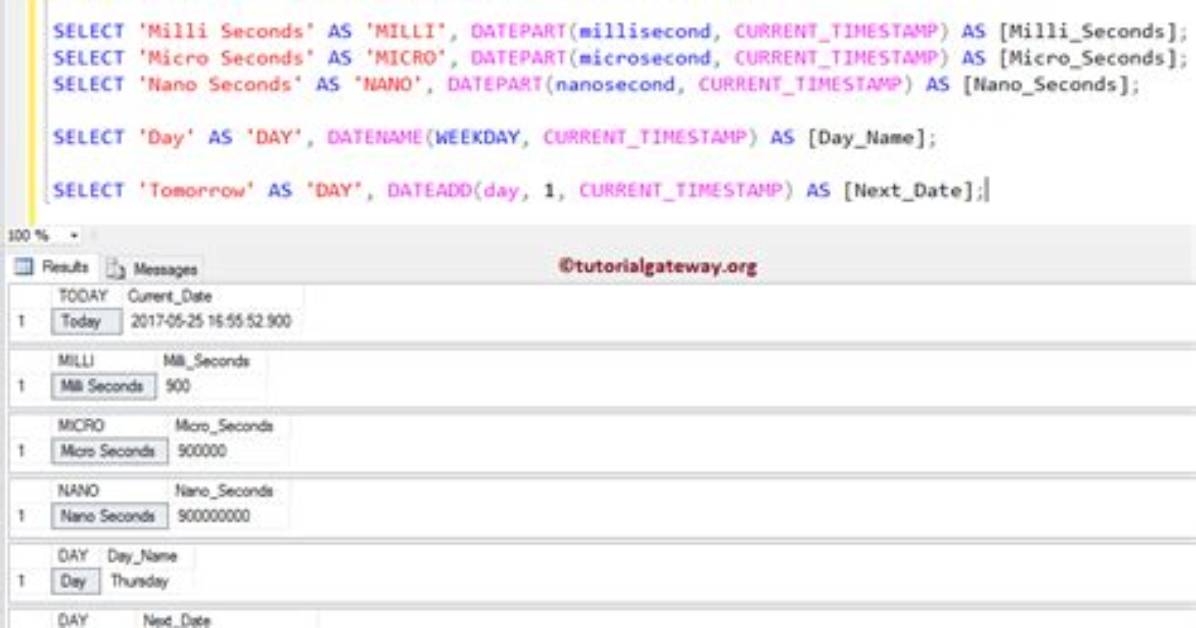This screenshot has height=628, width=1196.
Task: Click the [Micro_Seconds] alias in the query
Action: point(1088,58)
